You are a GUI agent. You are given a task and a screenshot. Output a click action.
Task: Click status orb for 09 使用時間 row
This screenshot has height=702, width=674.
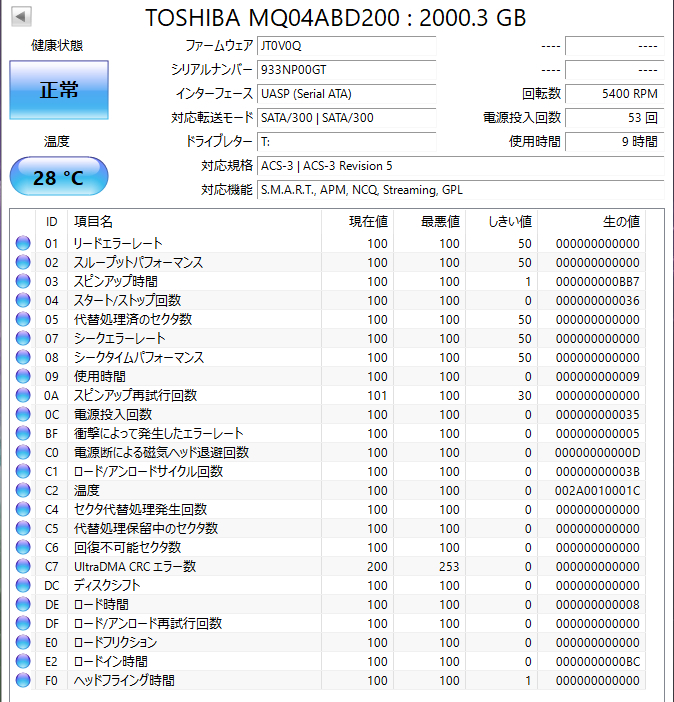23,377
